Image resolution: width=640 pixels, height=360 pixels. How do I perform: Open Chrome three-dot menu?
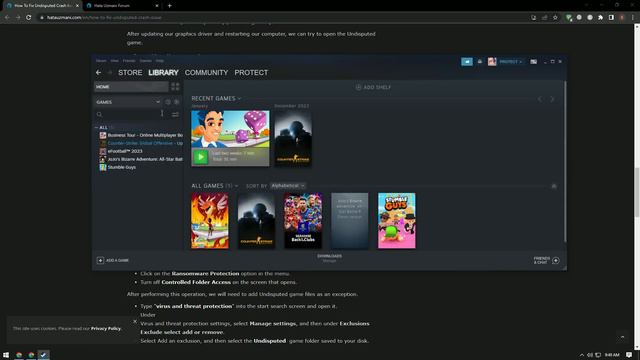pos(633,18)
